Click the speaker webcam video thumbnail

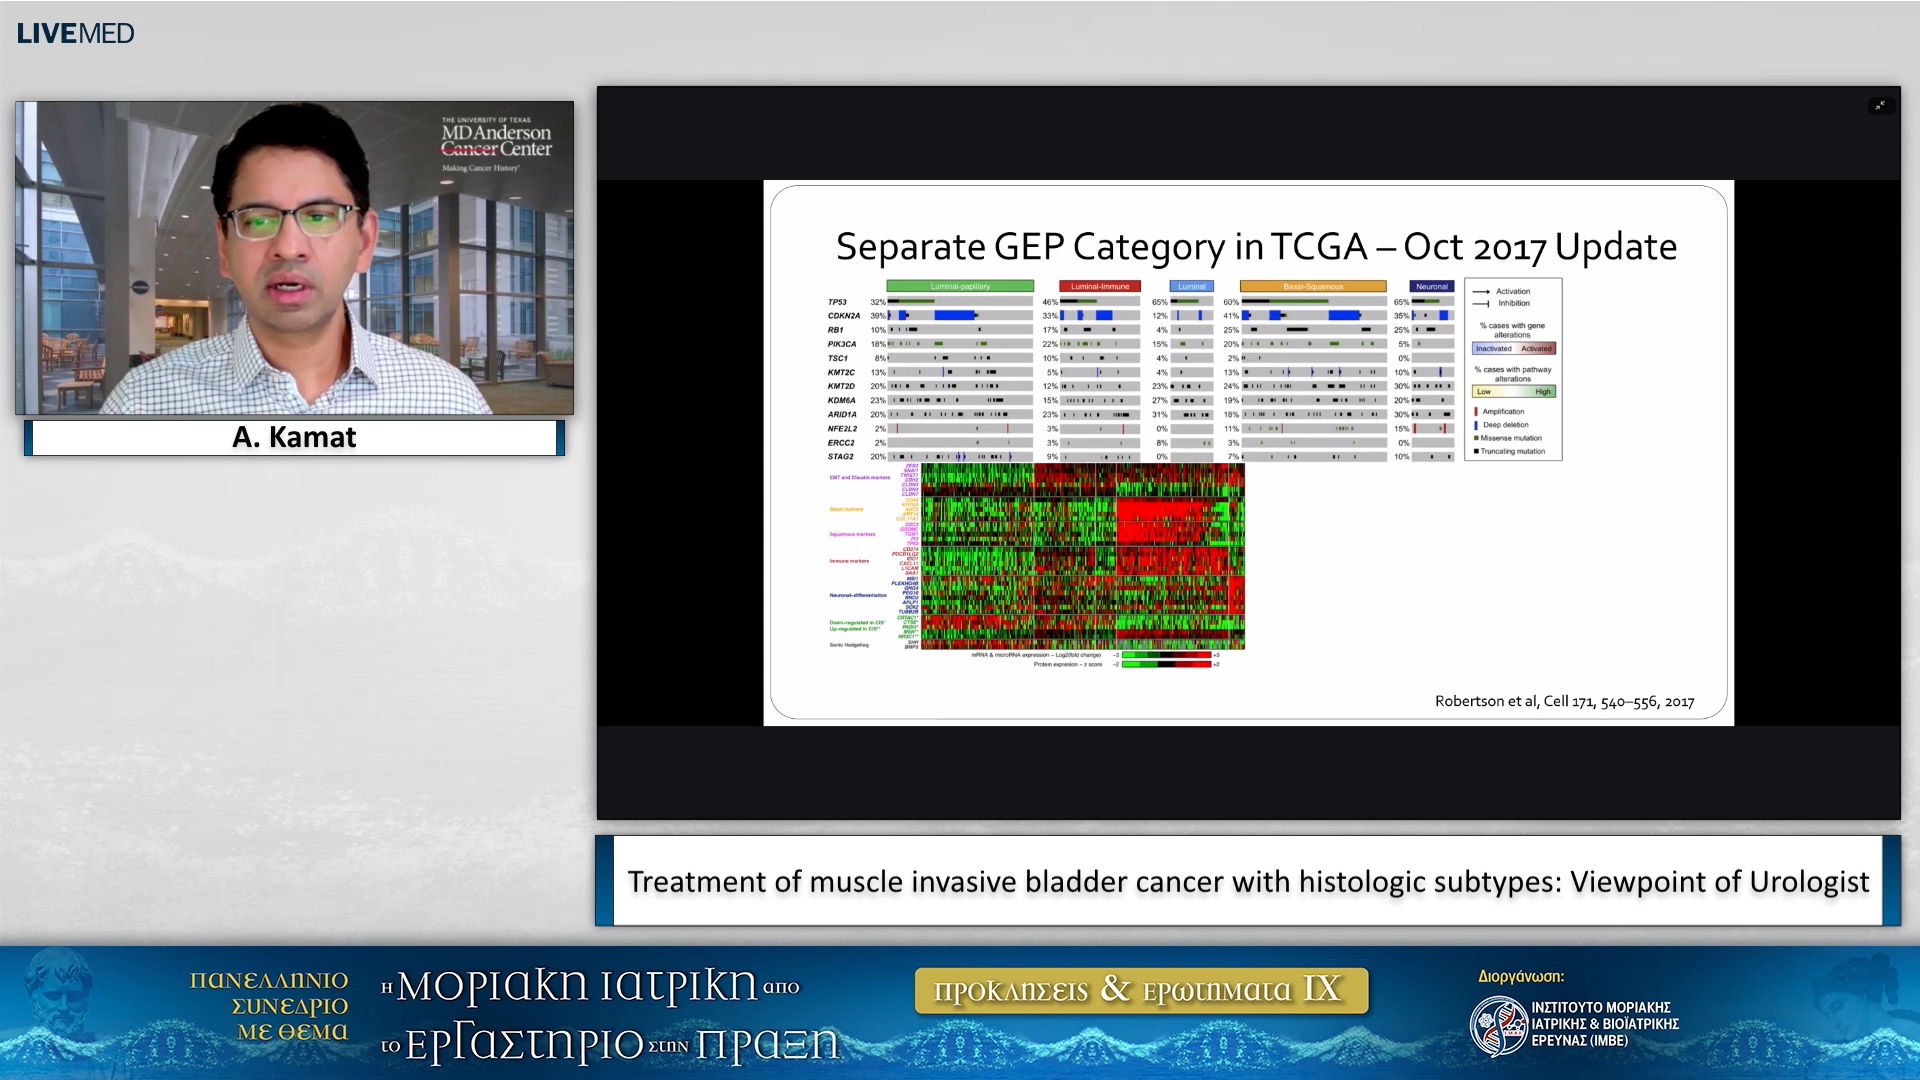coord(294,257)
